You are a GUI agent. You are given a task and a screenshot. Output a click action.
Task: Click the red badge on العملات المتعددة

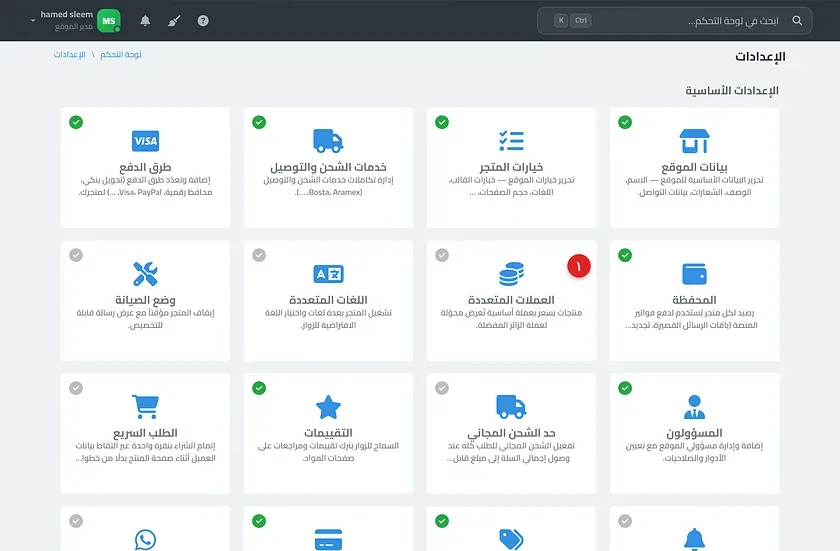(x=579, y=266)
